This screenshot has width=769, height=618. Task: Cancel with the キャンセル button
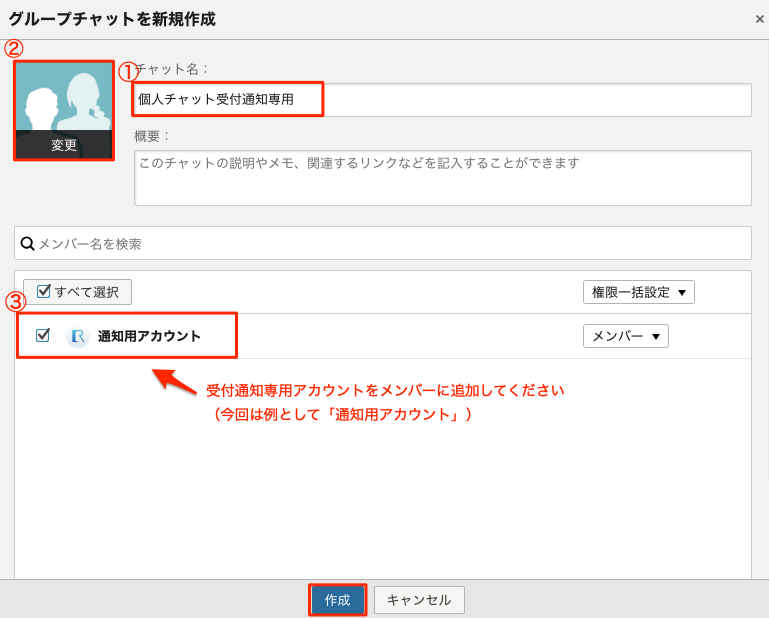coord(419,600)
